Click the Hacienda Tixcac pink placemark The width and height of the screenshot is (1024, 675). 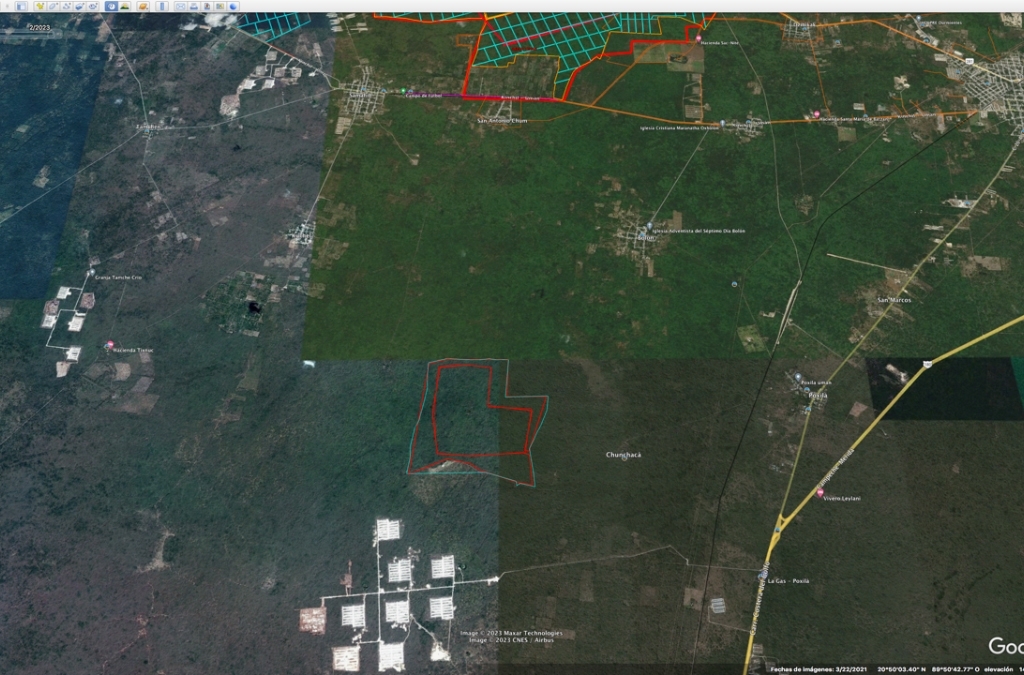(x=111, y=345)
